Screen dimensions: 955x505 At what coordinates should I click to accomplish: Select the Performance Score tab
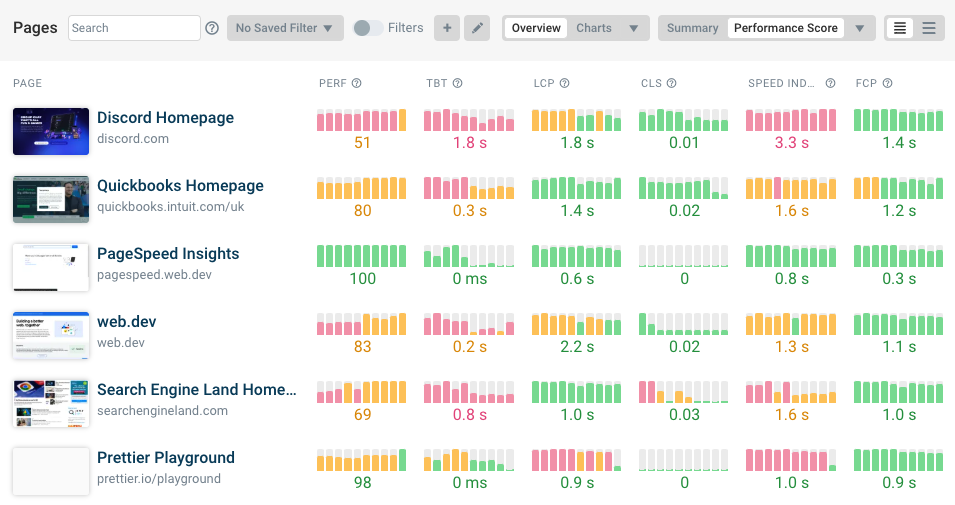[x=786, y=28]
